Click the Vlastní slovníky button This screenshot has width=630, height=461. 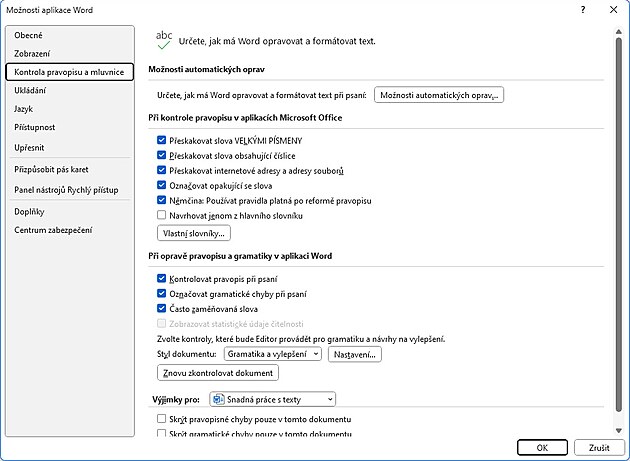pos(194,233)
